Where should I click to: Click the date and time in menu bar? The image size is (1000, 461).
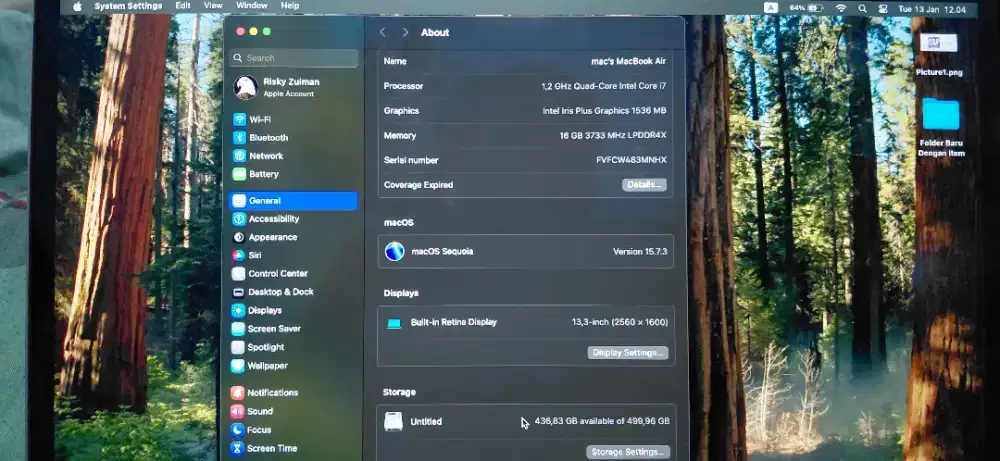click(932, 10)
